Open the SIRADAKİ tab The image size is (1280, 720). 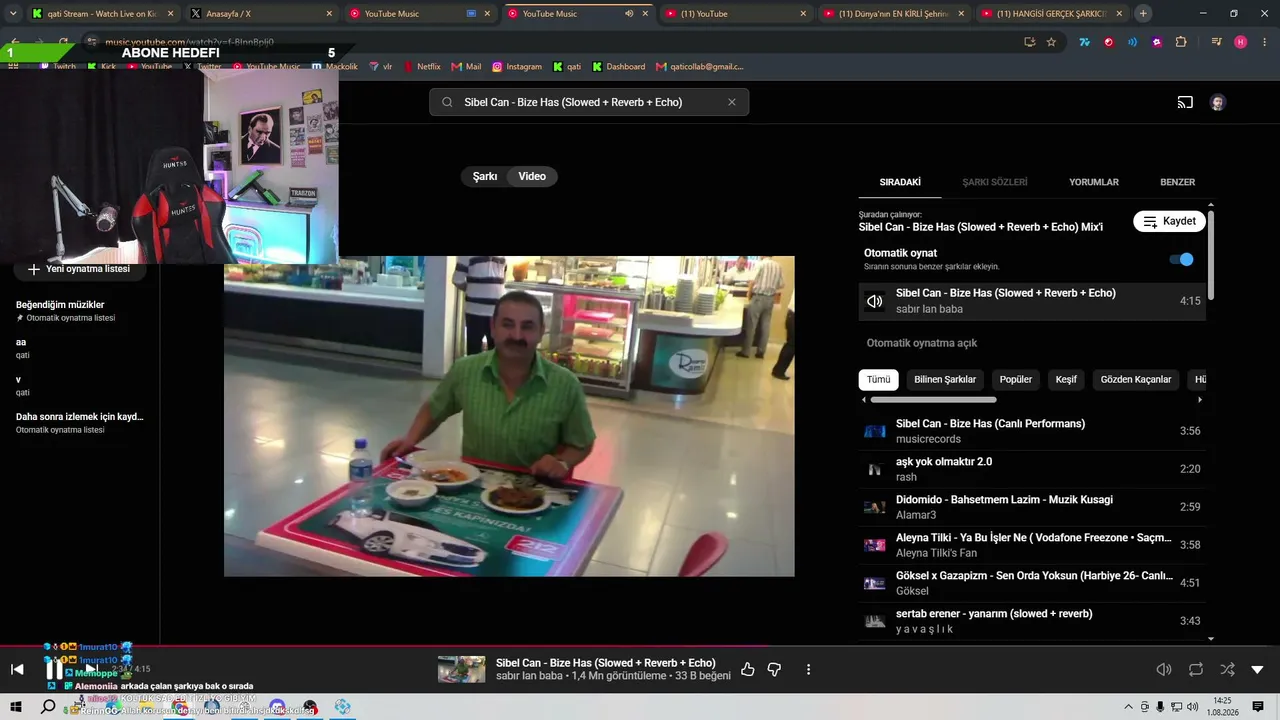pos(900,182)
